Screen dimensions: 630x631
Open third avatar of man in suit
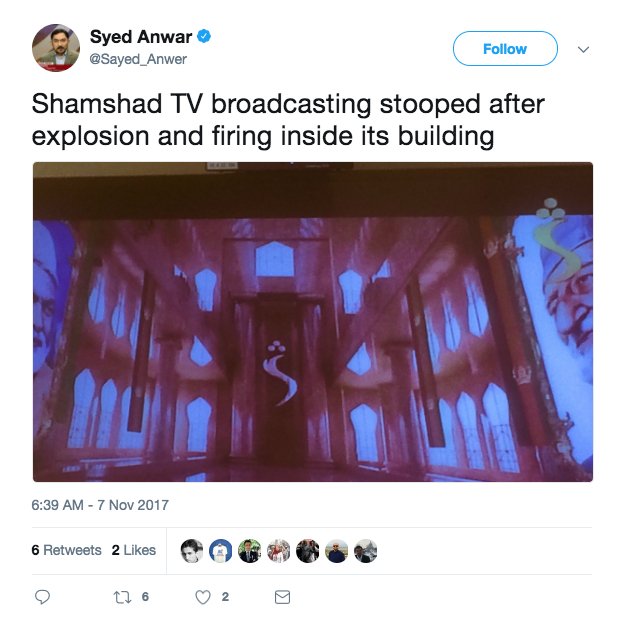coord(250,551)
